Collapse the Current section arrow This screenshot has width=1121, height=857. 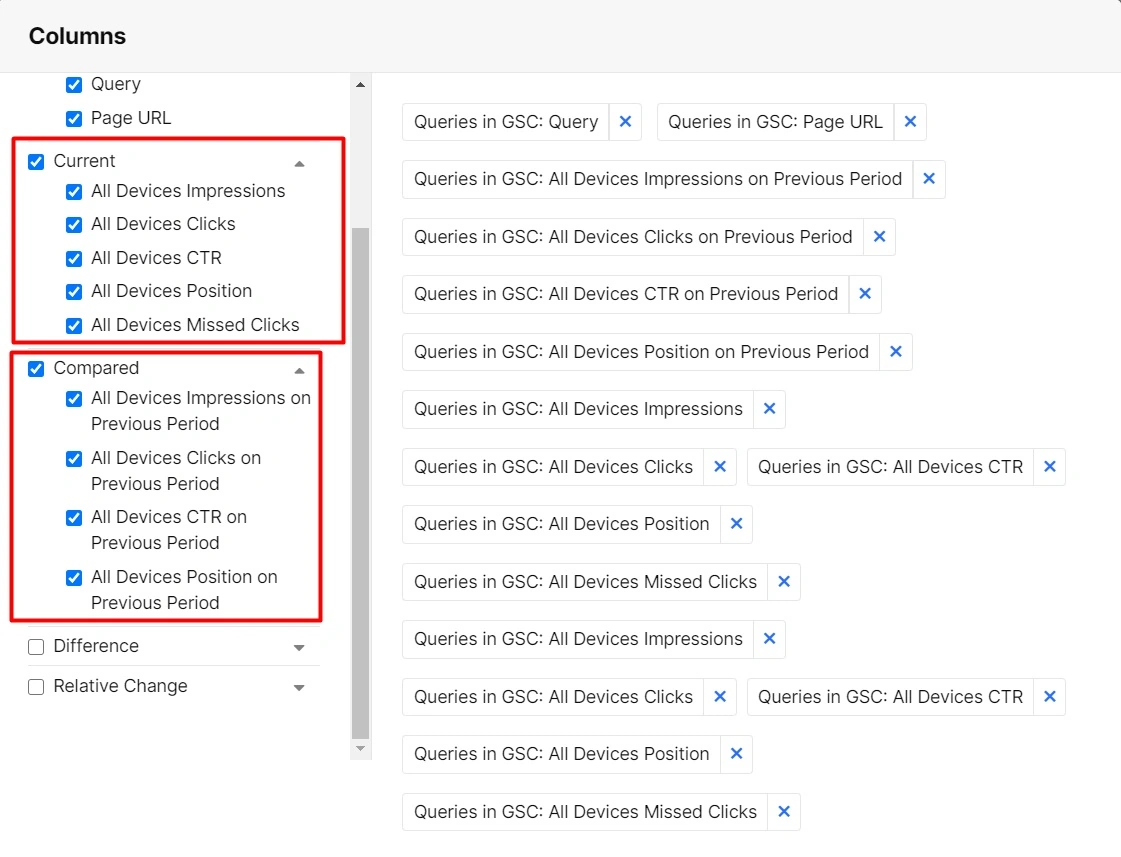pyautogui.click(x=299, y=163)
